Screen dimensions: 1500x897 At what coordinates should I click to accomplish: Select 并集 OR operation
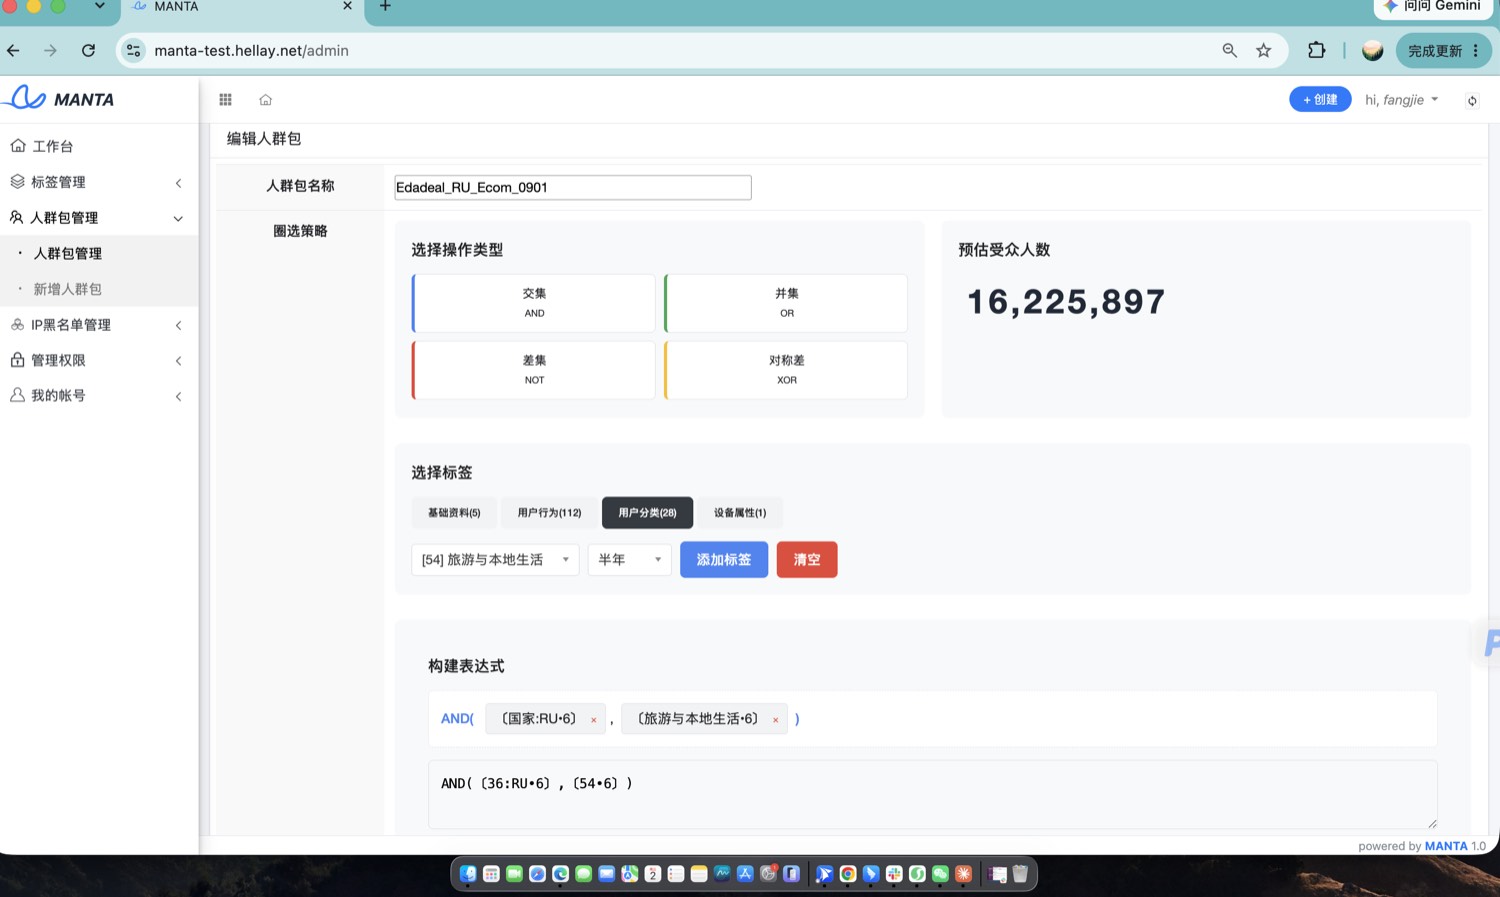786,303
